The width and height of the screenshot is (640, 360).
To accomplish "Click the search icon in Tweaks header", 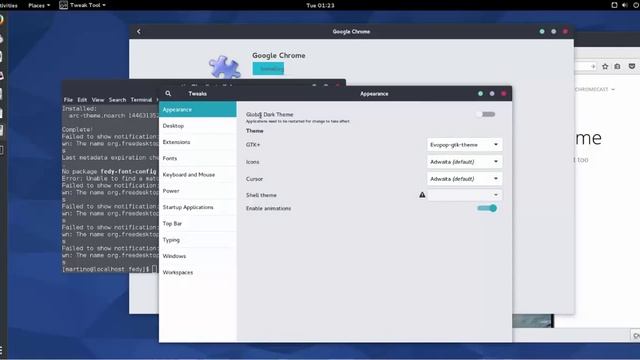I will [x=168, y=93].
